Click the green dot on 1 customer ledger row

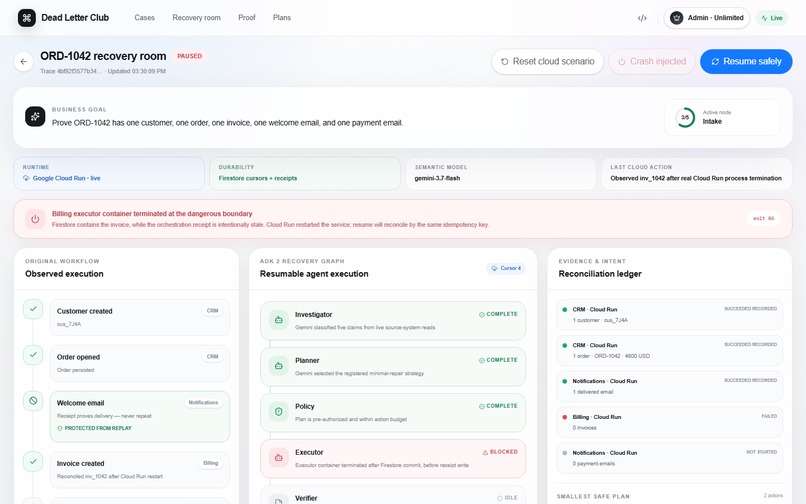click(564, 310)
